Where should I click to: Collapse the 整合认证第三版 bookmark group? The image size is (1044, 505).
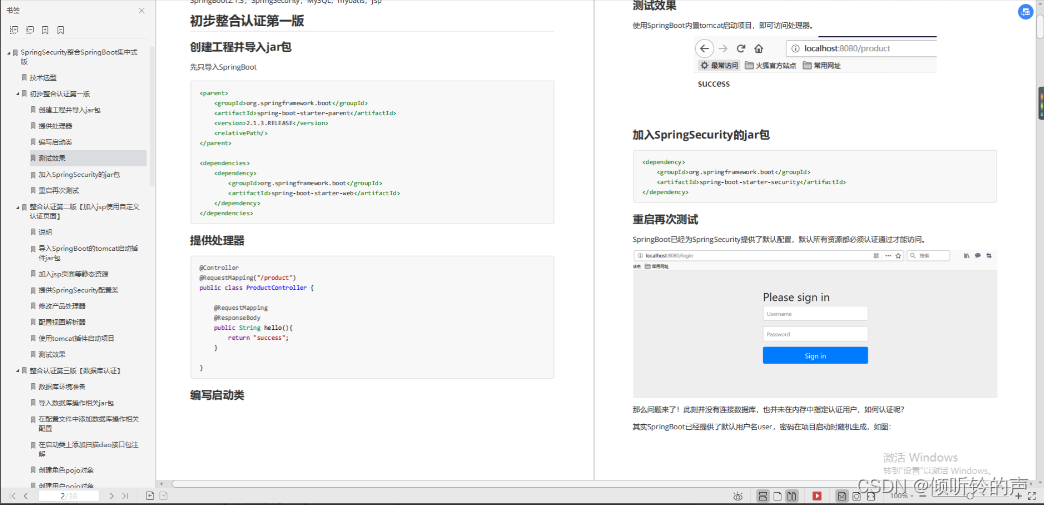coord(18,370)
